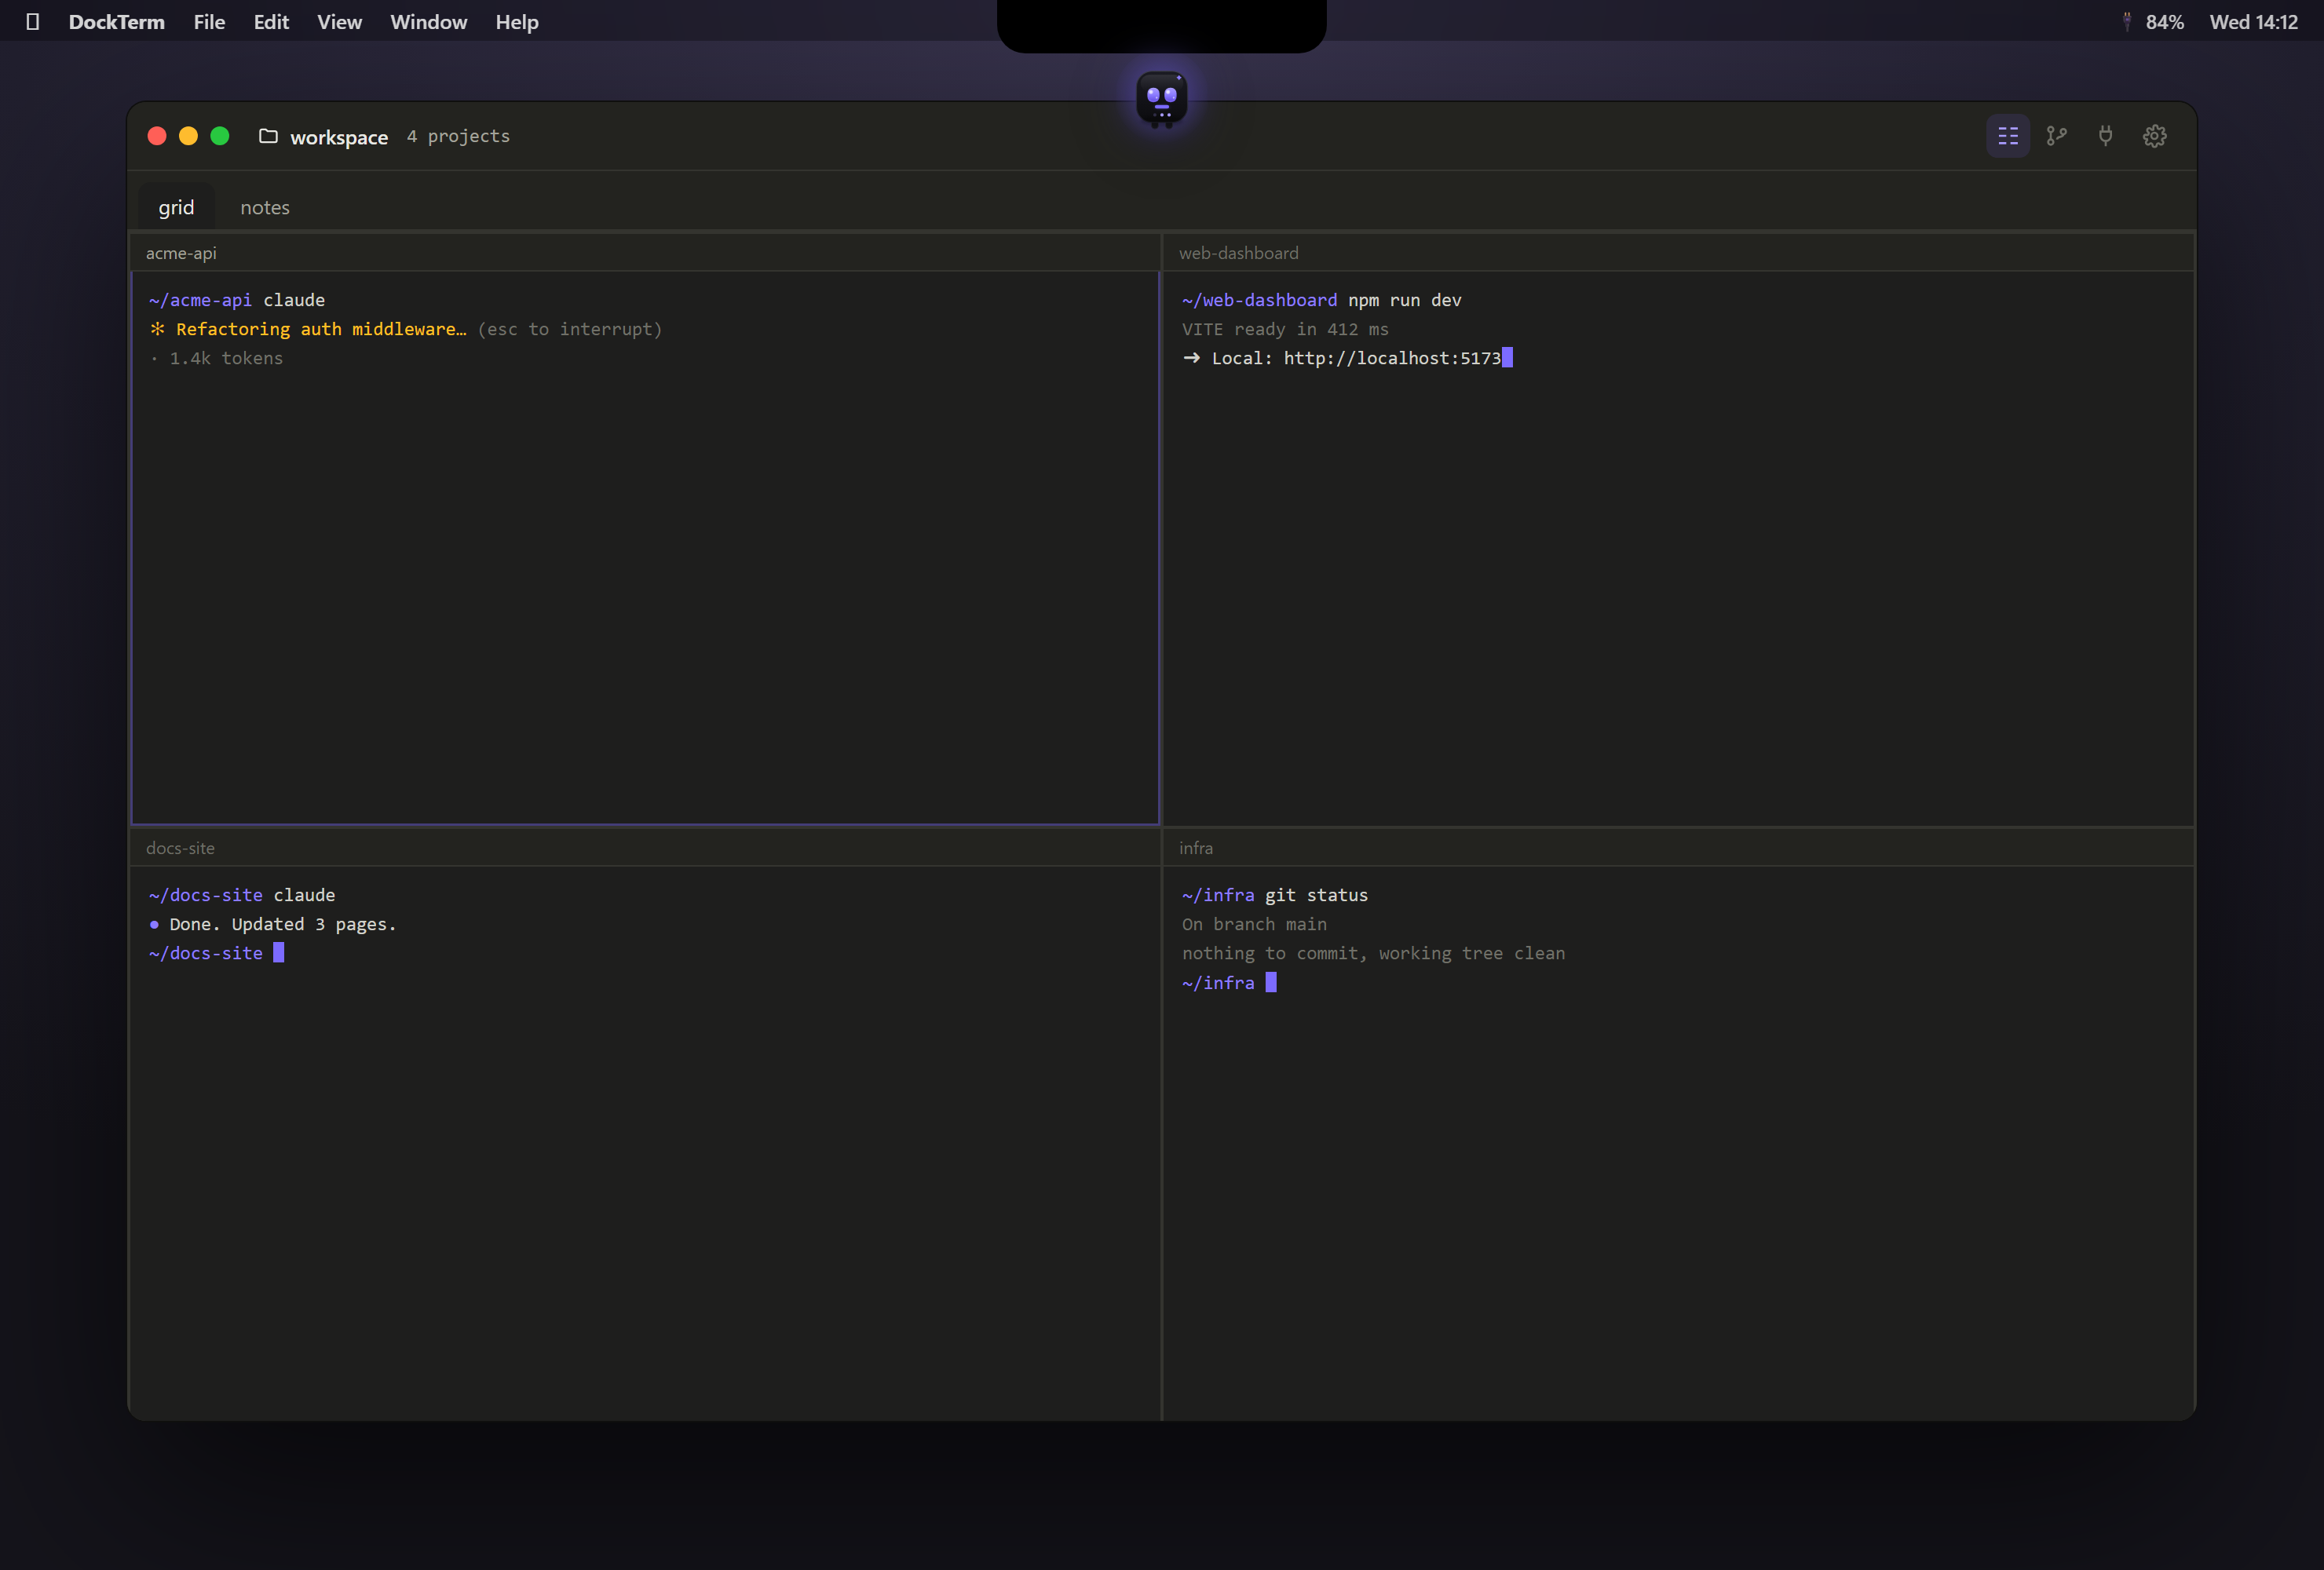The image size is (2324, 1570).
Task: Open the DockTerm application menu
Action: coord(116,22)
